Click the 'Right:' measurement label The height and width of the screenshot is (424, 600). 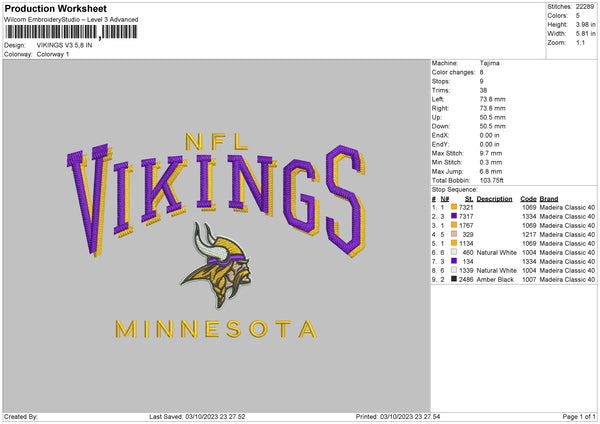(x=440, y=108)
